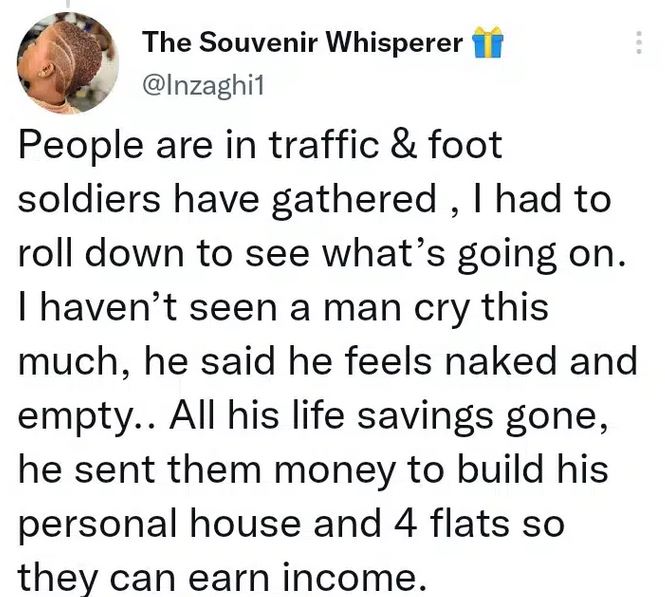
Task: Click the gift box emoji icon
Action: click(x=487, y=42)
